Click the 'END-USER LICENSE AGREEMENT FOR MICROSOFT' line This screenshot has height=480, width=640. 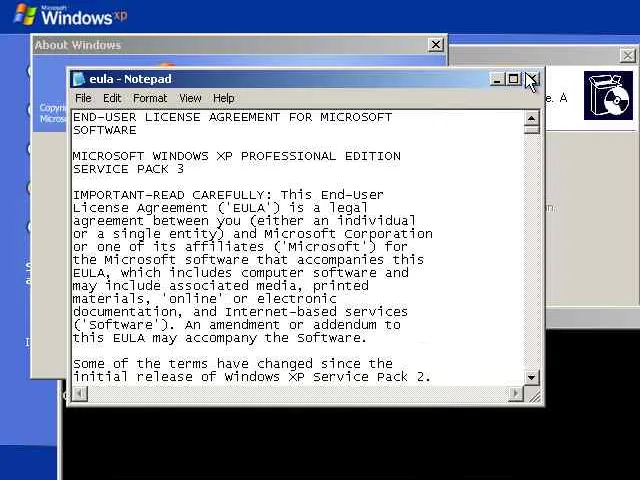232,117
